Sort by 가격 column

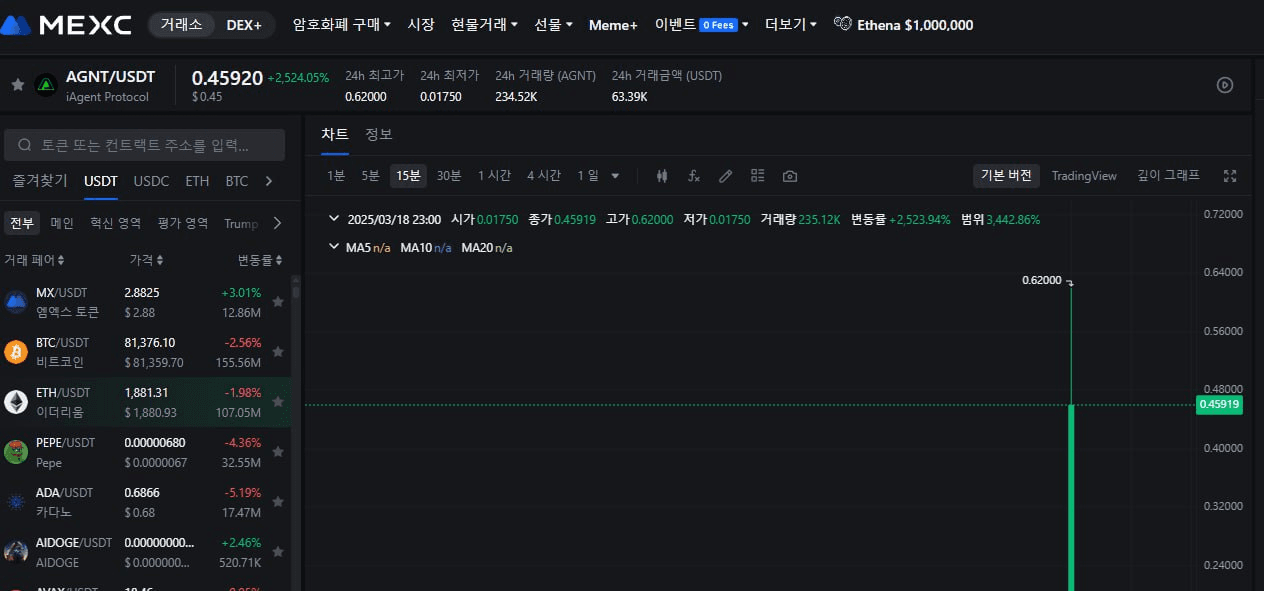(x=147, y=260)
